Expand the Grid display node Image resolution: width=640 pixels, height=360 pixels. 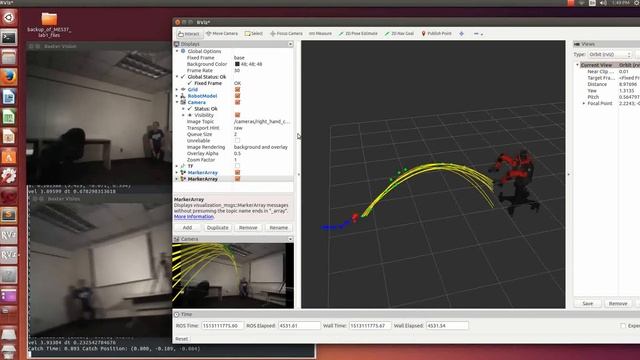[x=177, y=89]
